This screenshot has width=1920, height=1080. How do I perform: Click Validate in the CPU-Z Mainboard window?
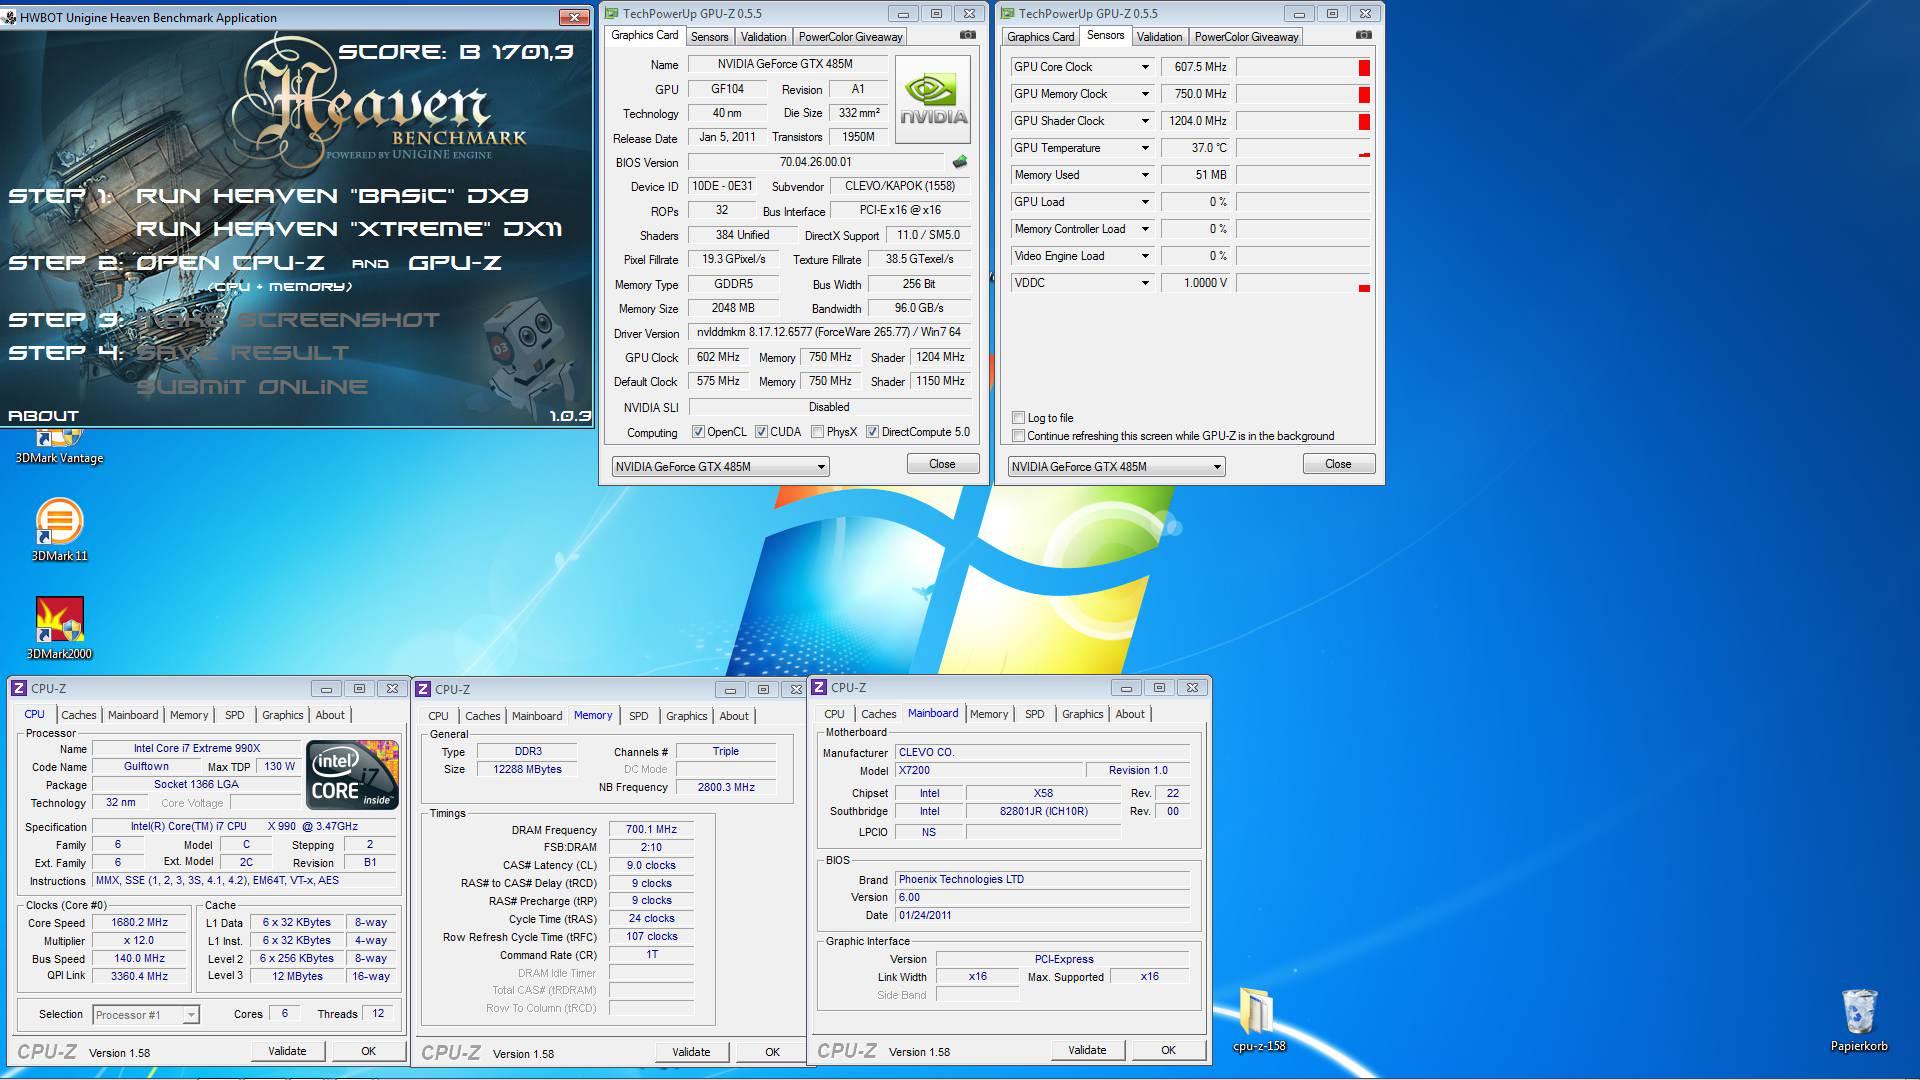click(x=1087, y=1050)
